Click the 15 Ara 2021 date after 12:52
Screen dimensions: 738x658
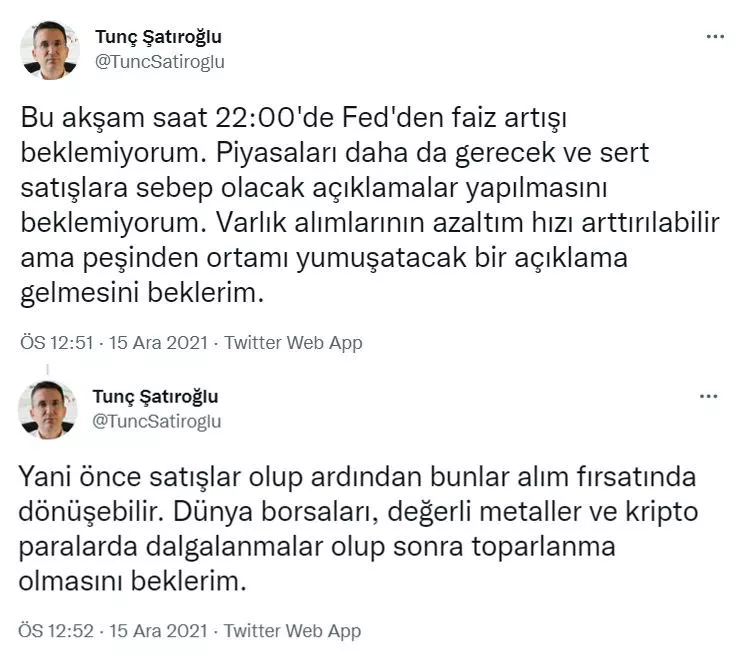[x=159, y=631]
